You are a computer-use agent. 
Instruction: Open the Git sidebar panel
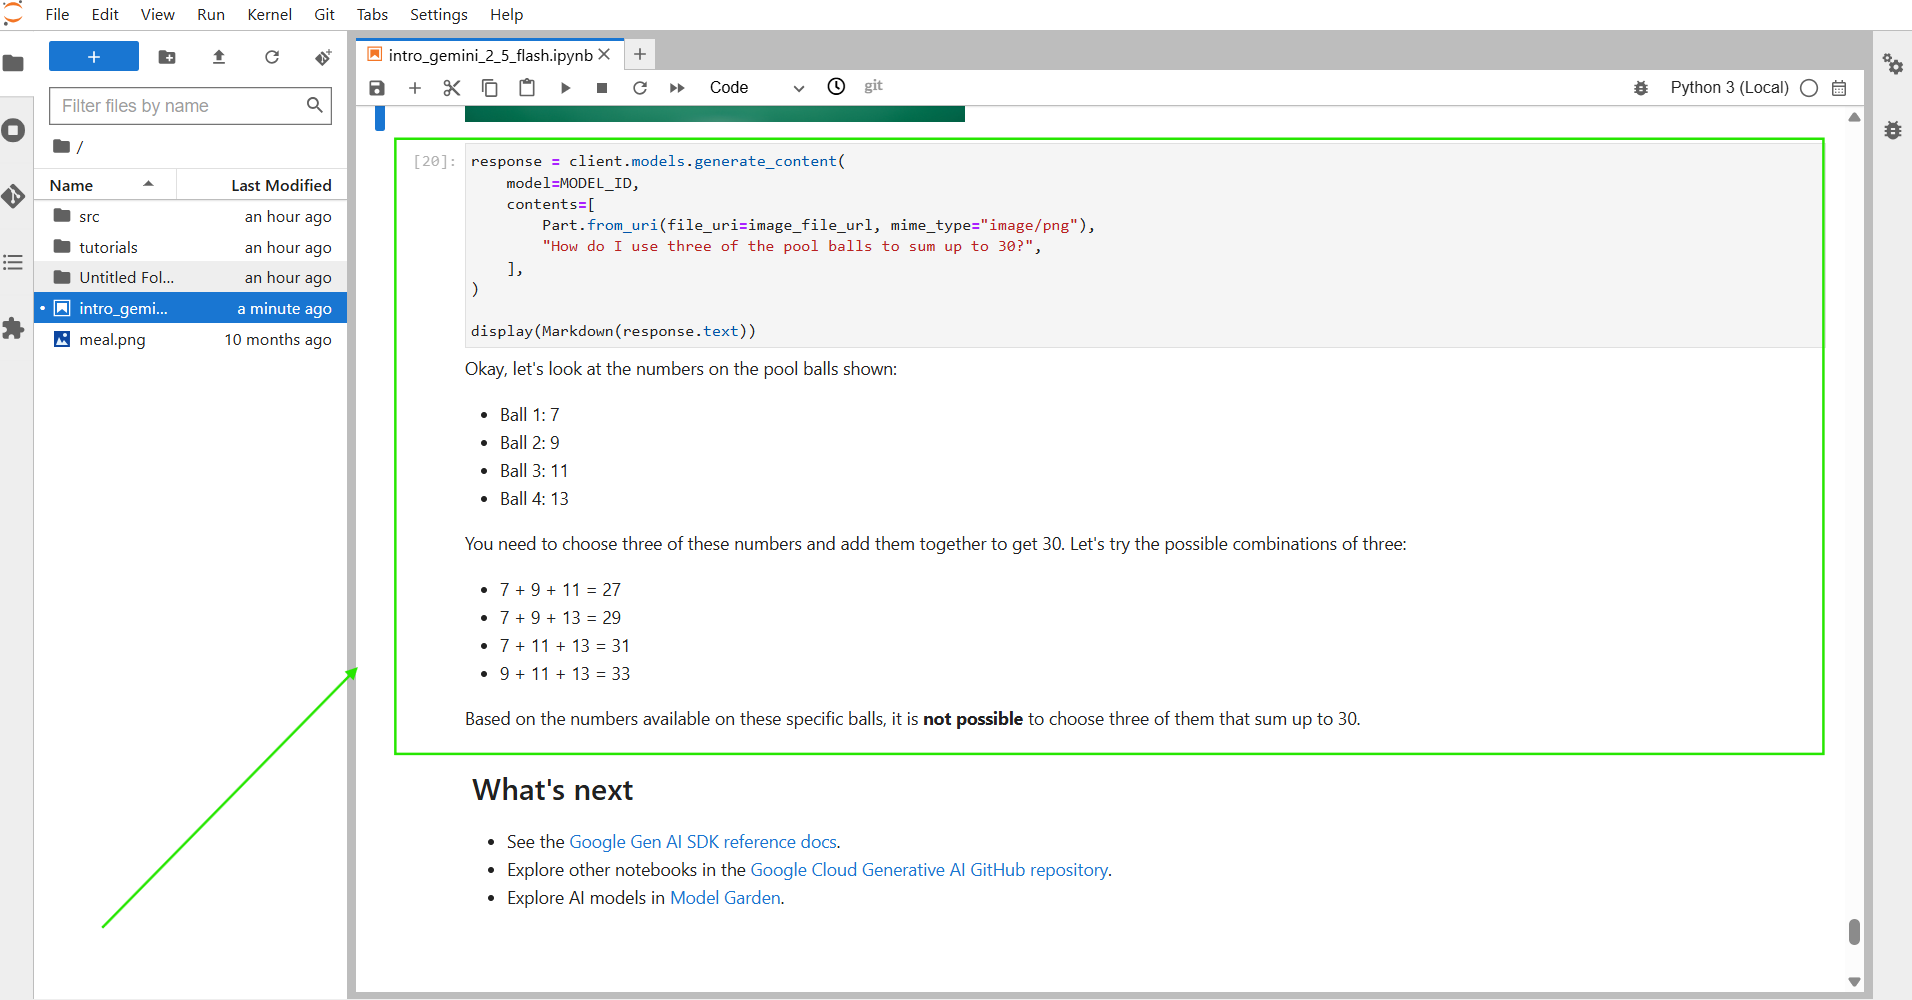pyautogui.click(x=14, y=196)
